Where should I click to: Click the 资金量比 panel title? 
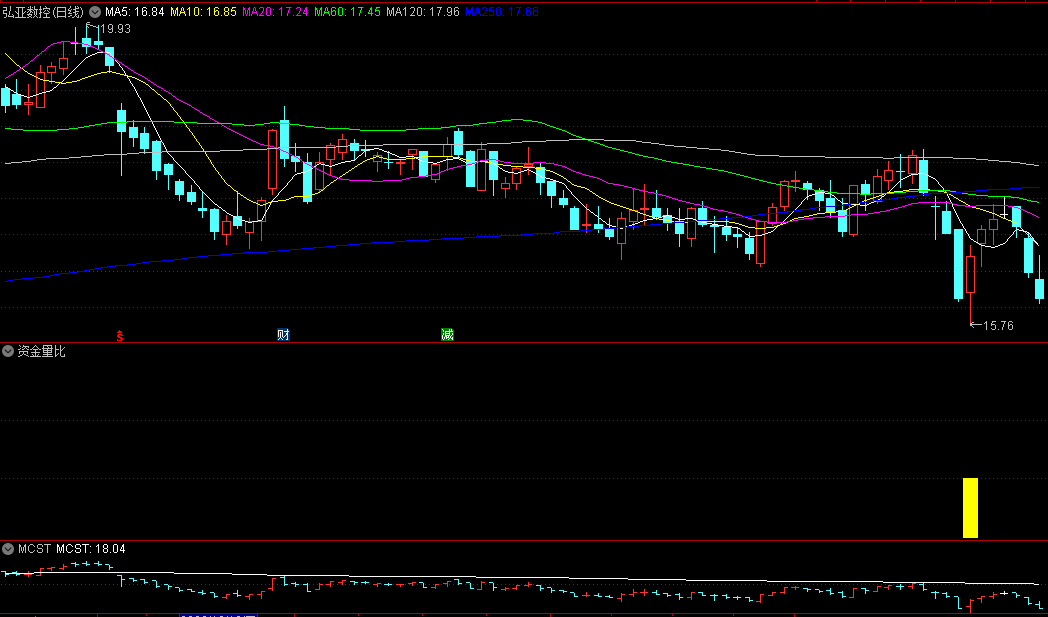[41, 351]
